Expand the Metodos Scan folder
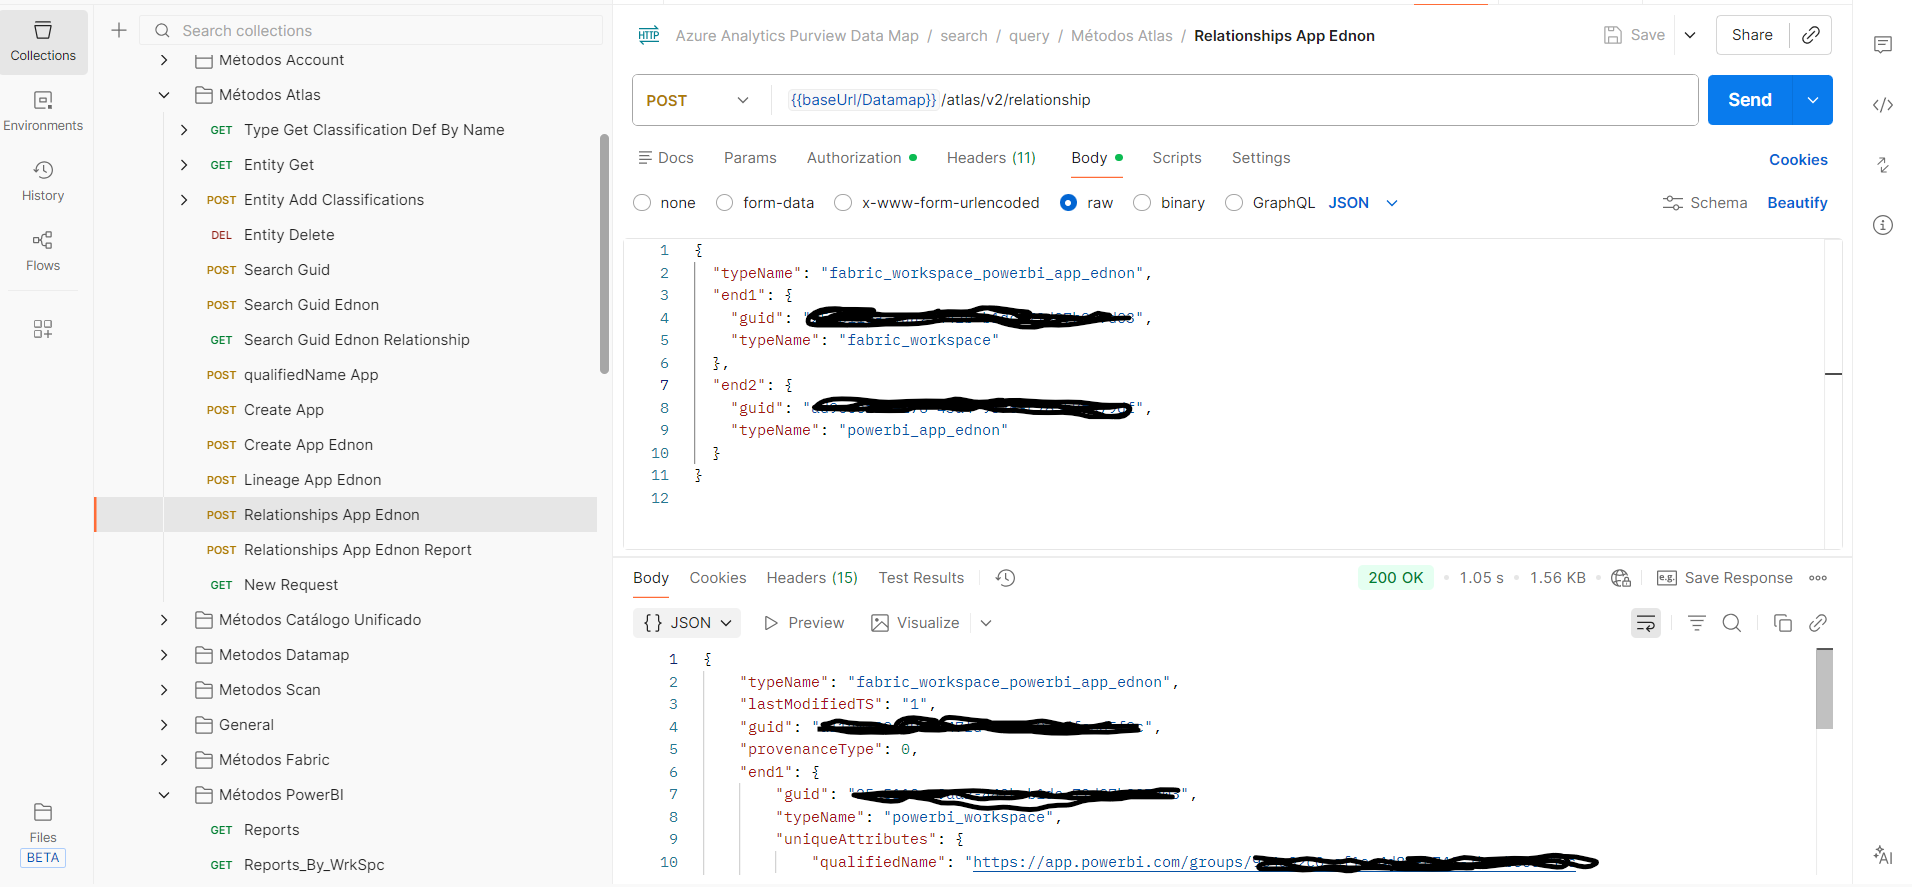This screenshot has width=1912, height=887. [x=164, y=690]
